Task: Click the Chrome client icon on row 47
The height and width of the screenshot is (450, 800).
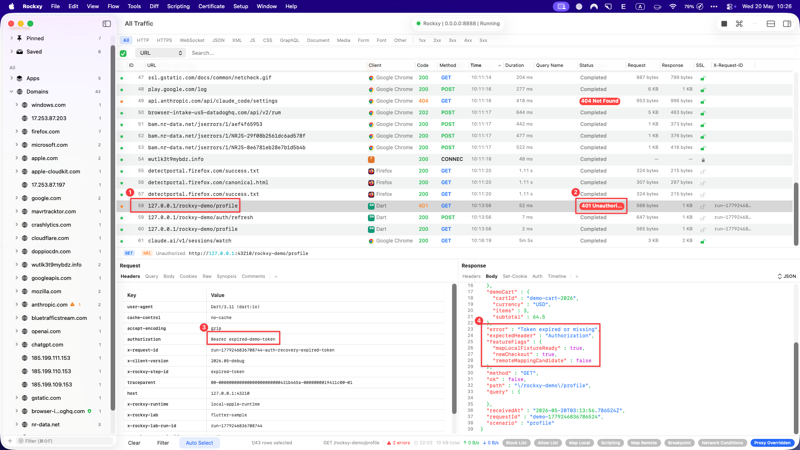Action: pos(371,78)
